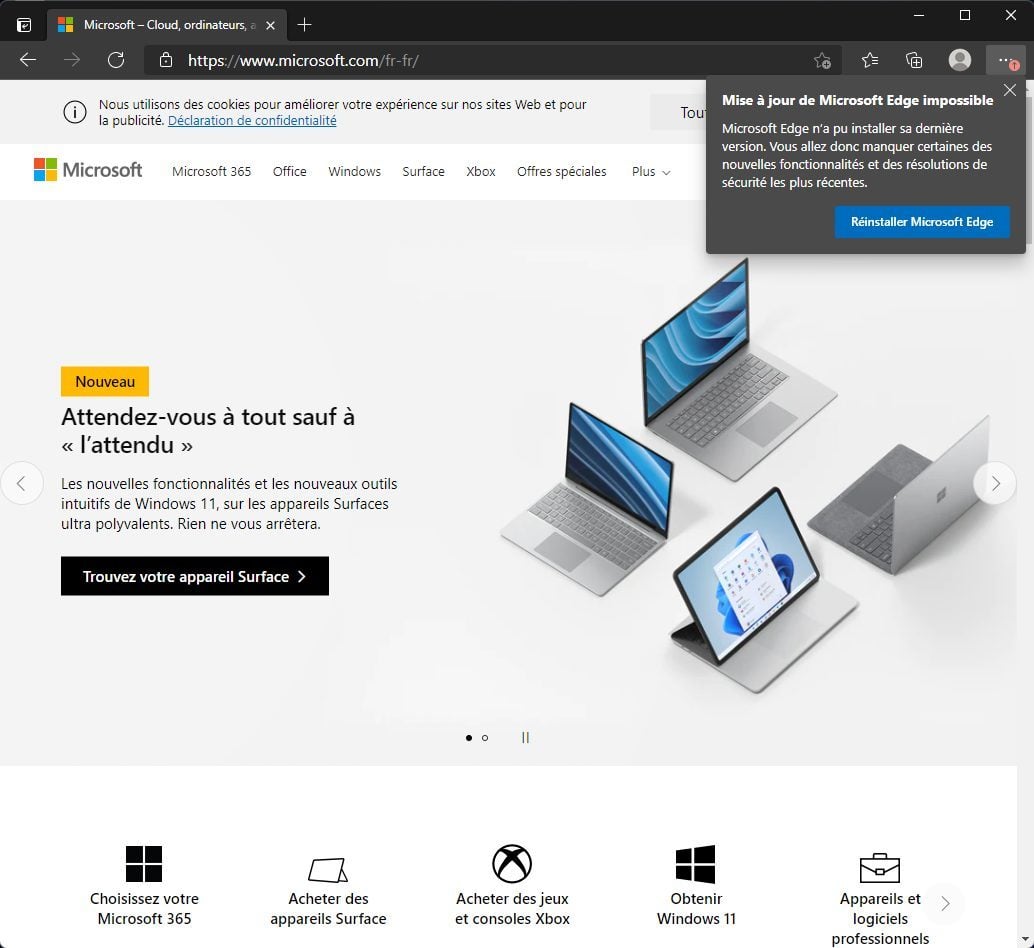This screenshot has height=948, width=1034.
Task: Go back to the previous page
Action: (28, 61)
